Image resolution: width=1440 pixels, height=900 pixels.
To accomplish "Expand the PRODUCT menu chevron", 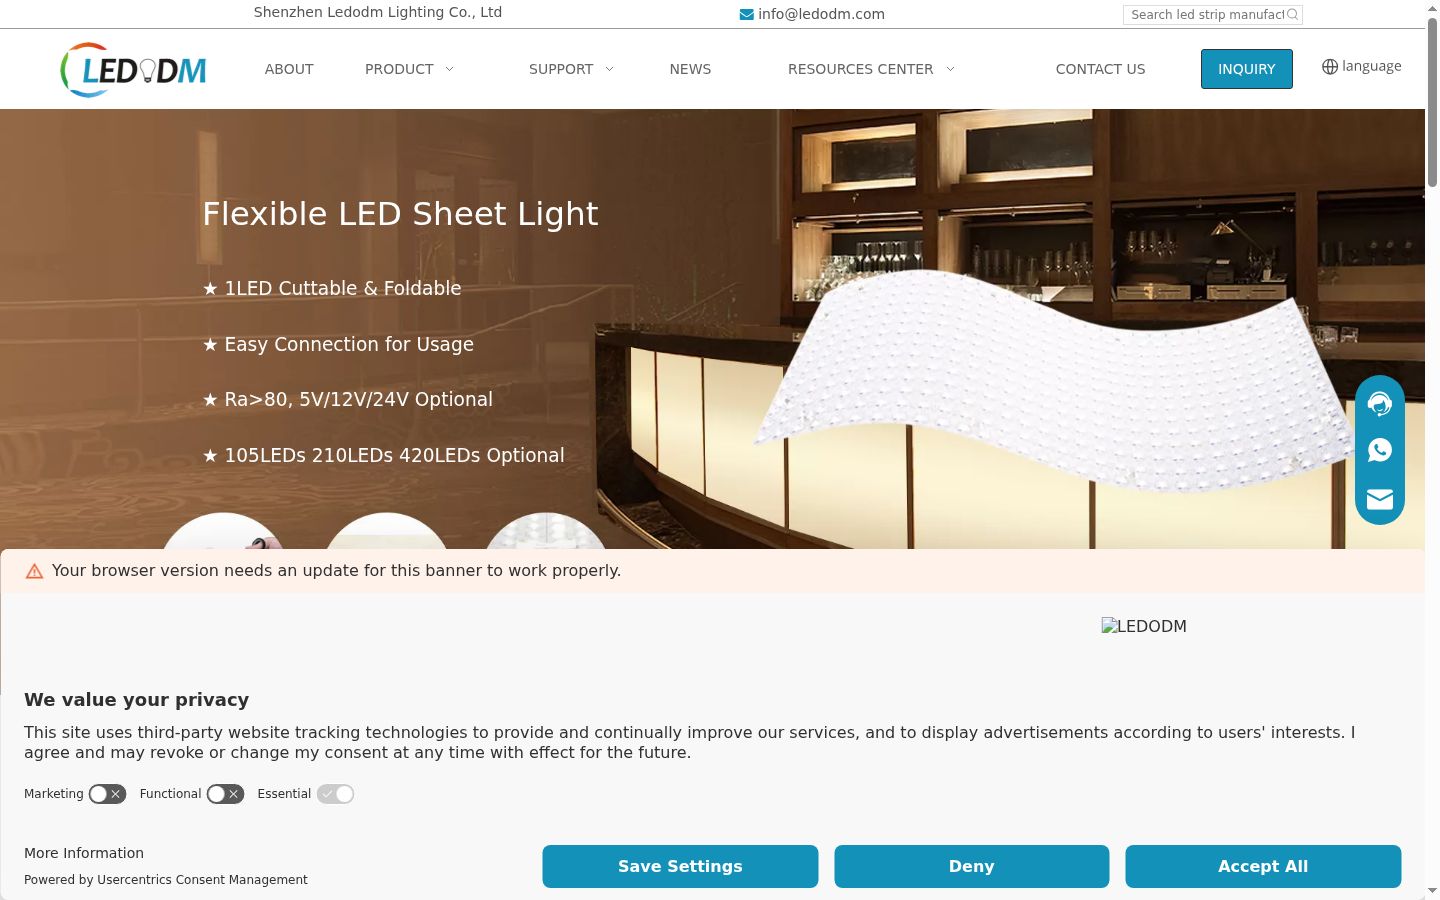I will [449, 69].
